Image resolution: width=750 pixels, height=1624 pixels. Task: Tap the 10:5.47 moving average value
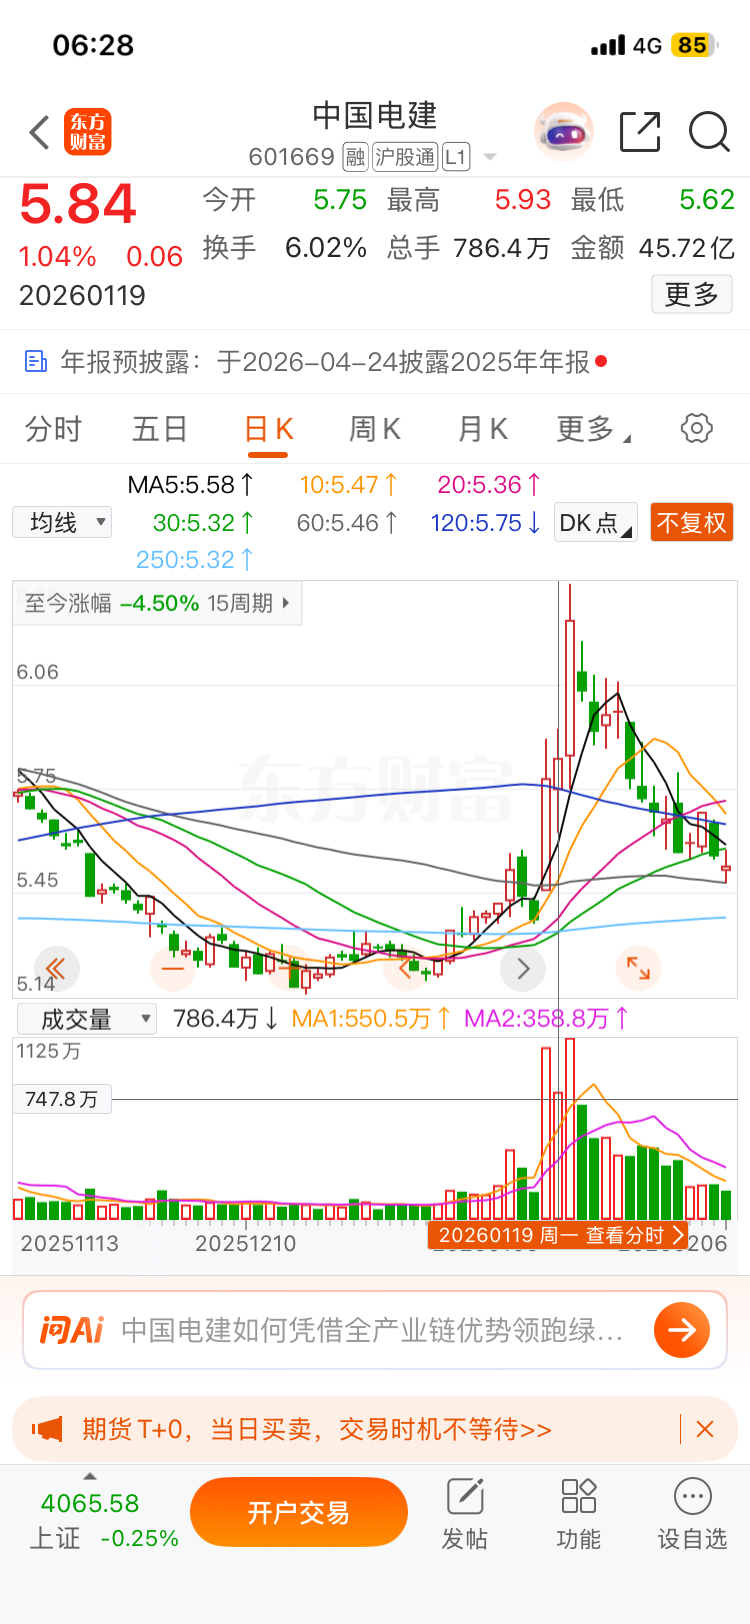point(348,485)
